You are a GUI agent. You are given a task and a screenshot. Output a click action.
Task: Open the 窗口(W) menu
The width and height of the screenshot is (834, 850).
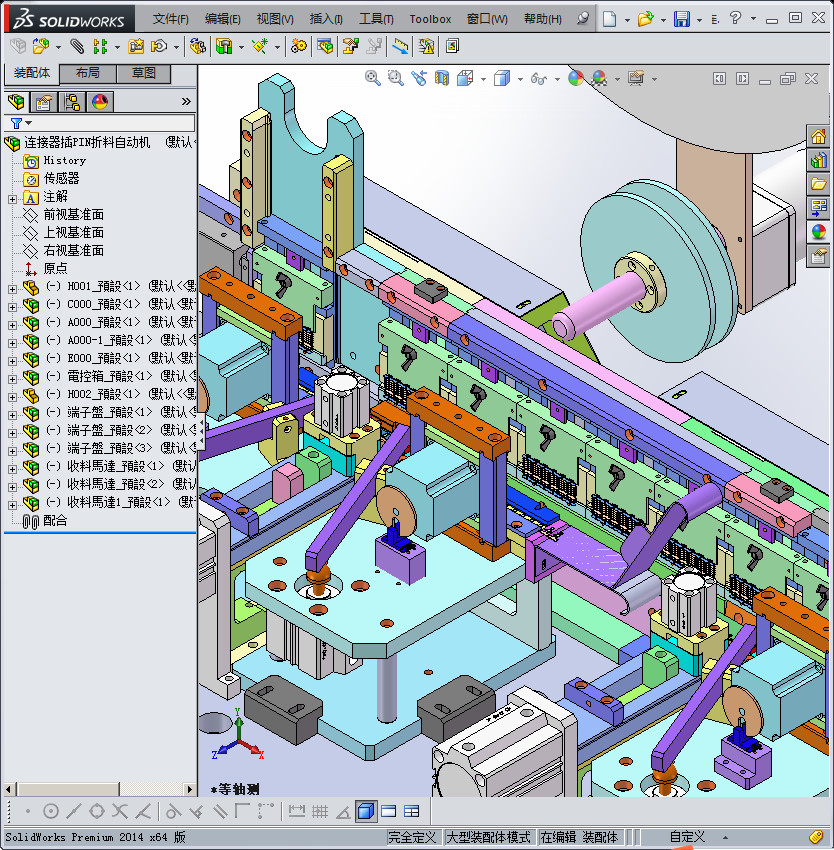[x=487, y=19]
